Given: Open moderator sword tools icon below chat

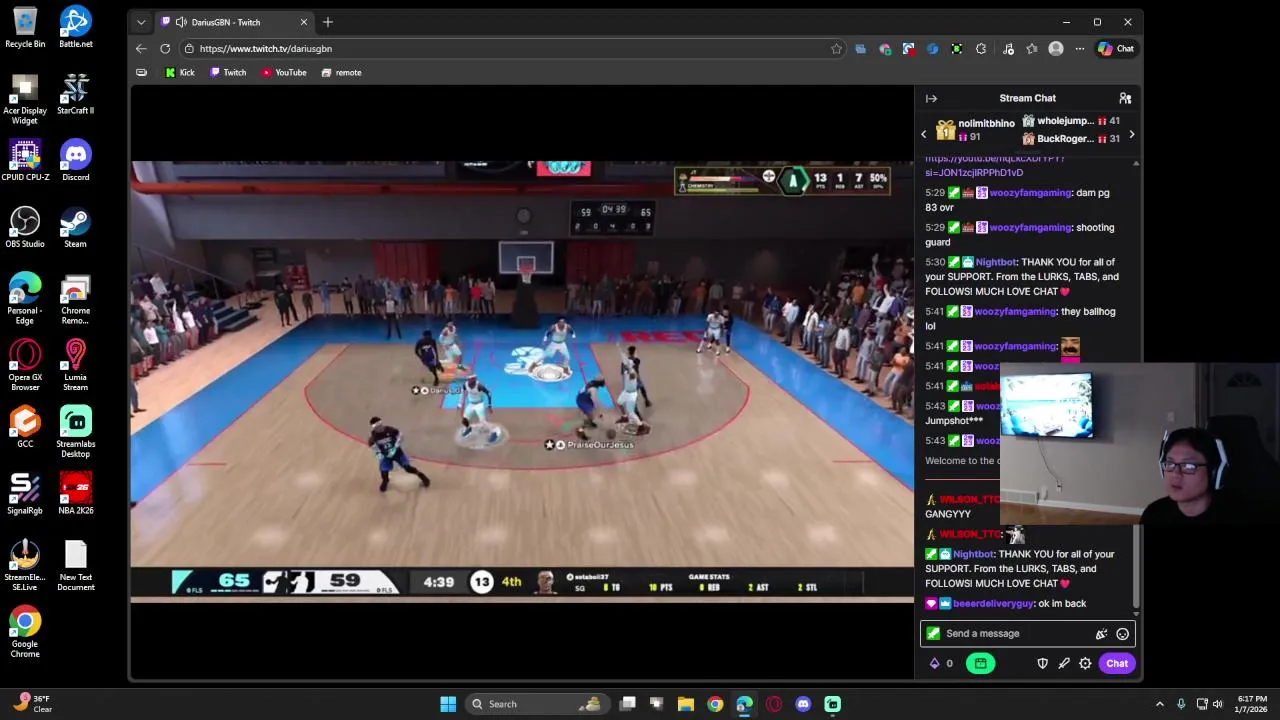Looking at the screenshot, I should pos(1064,663).
